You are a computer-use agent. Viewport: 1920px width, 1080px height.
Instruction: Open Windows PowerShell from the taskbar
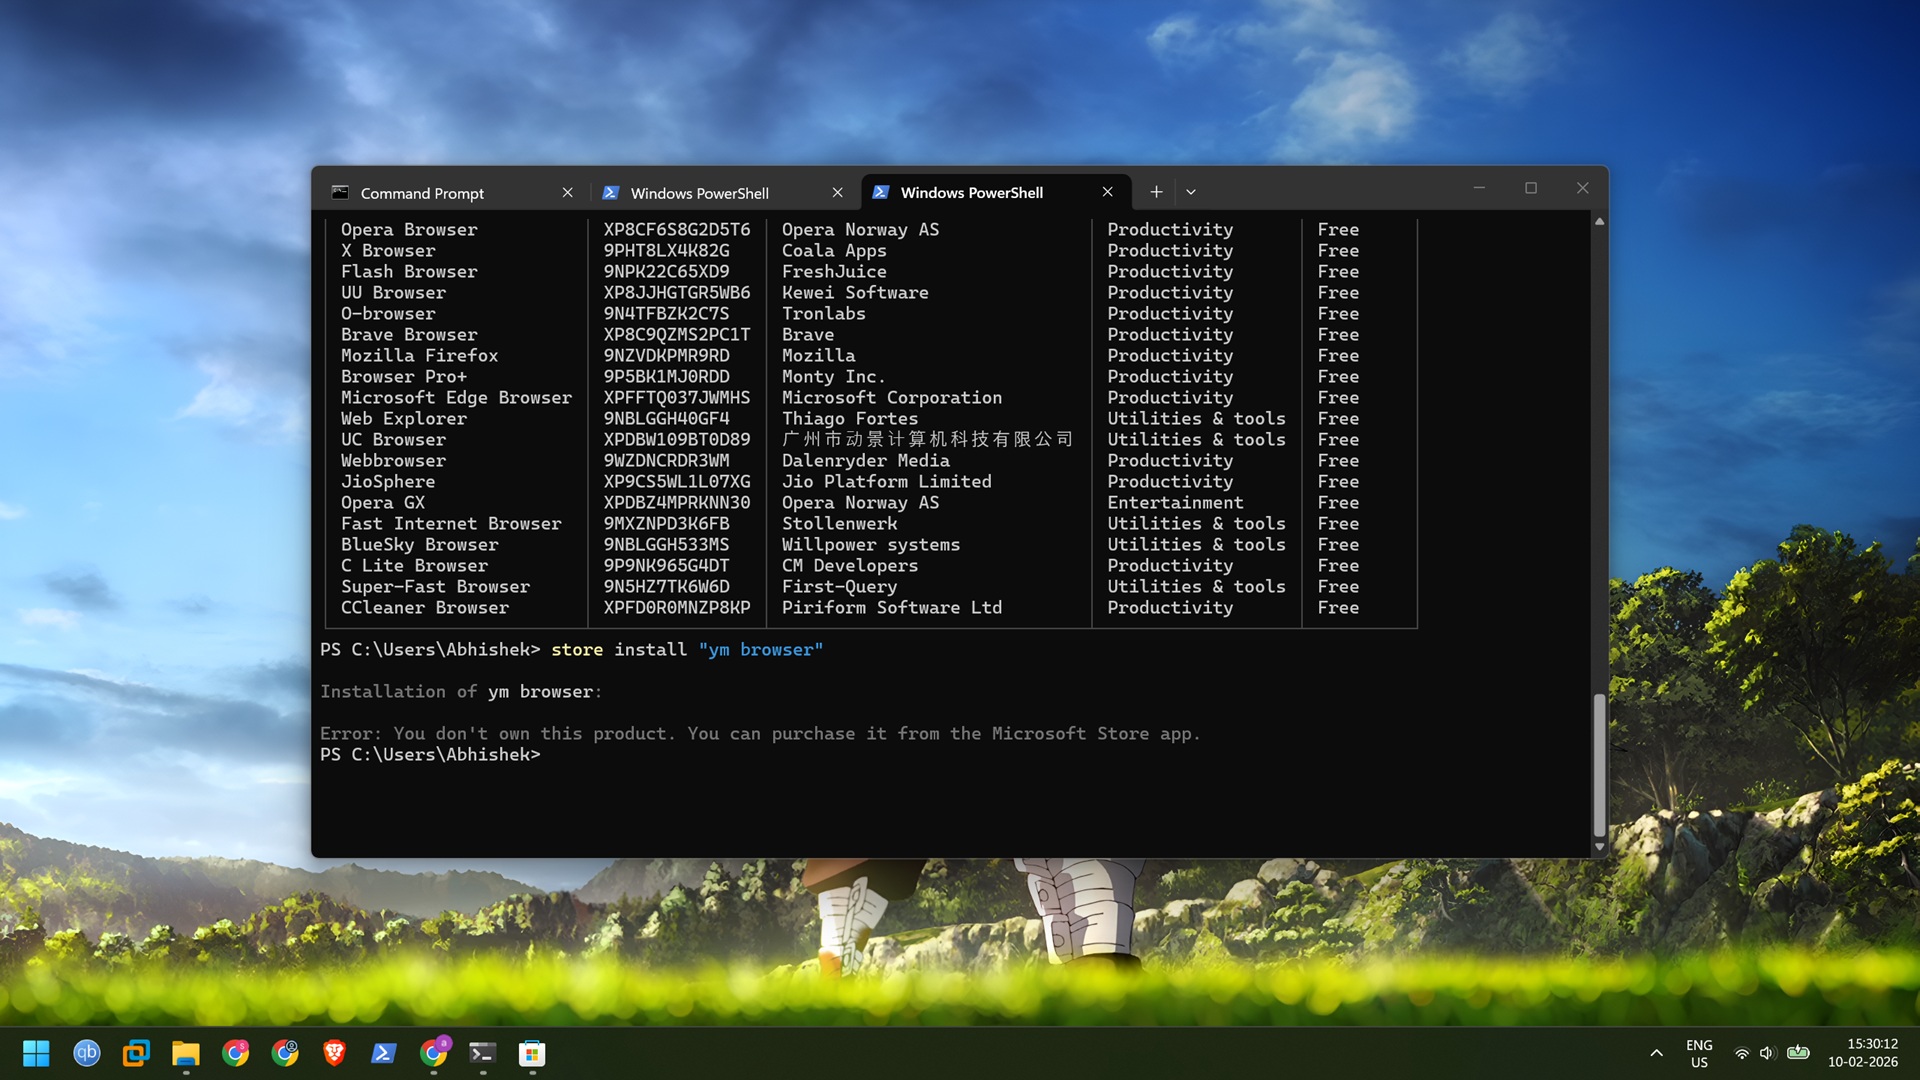[384, 1053]
